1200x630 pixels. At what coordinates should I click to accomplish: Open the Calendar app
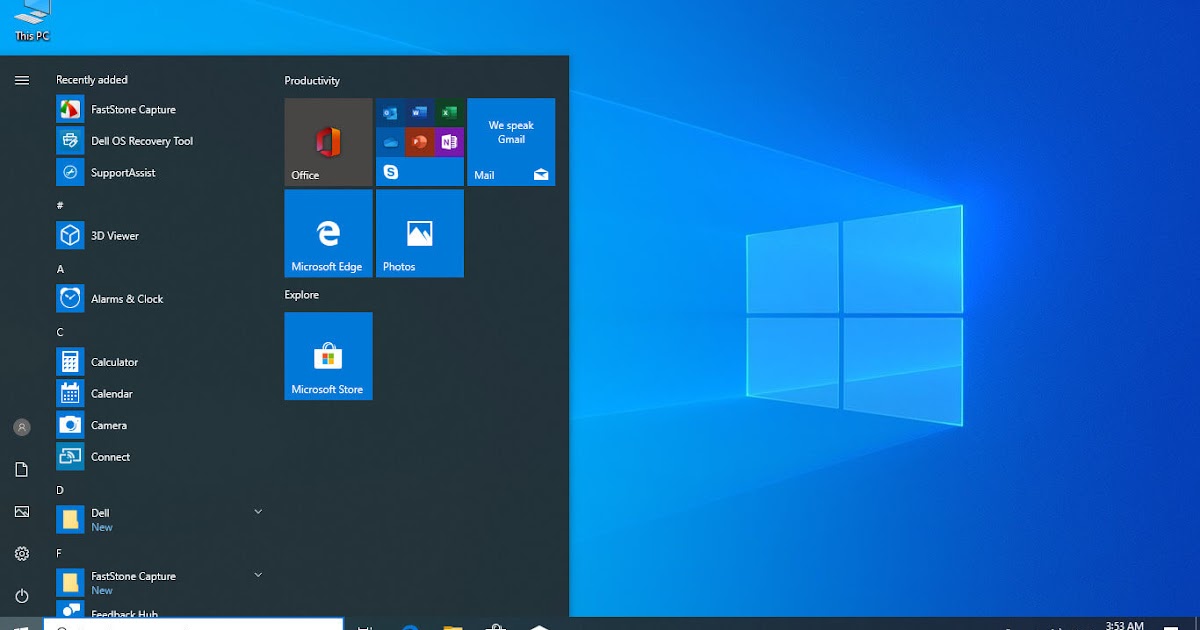(x=160, y=394)
